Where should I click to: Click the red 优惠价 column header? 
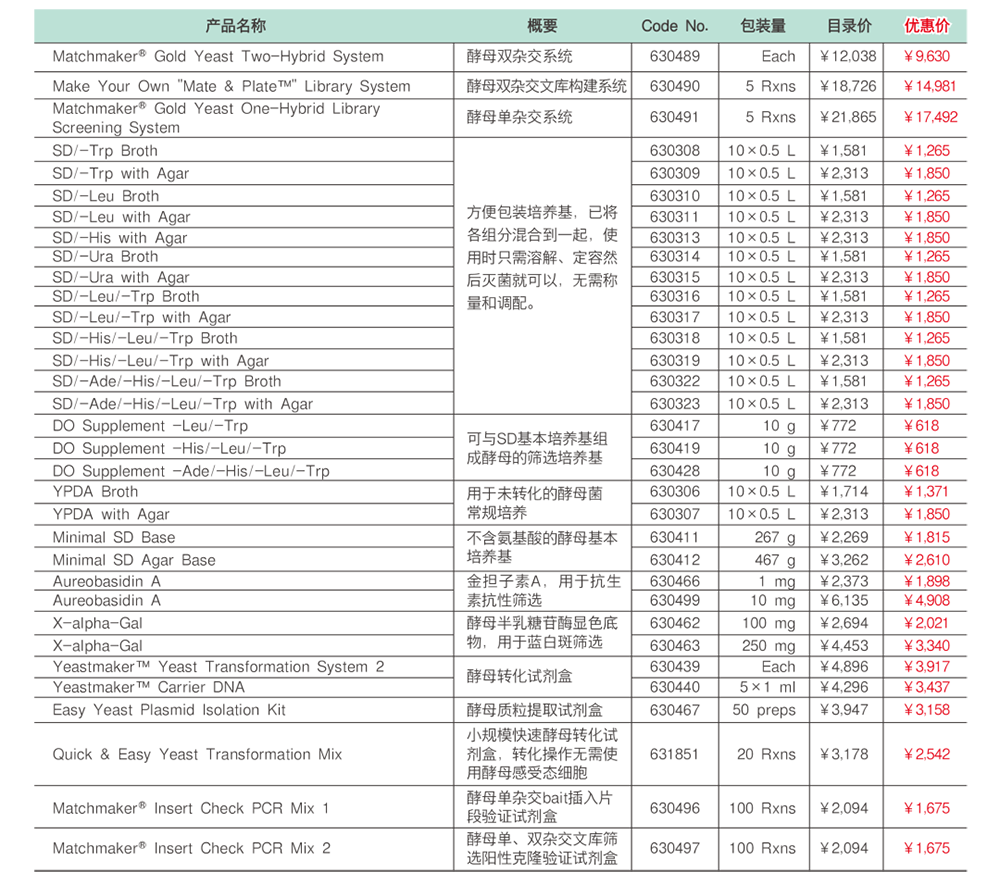pos(927,26)
